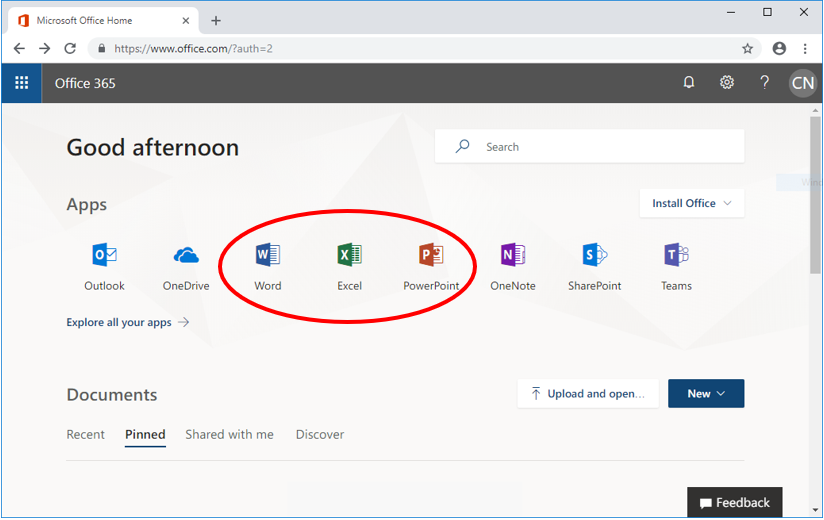Open the CN account menu
824x520 pixels.
(802, 83)
